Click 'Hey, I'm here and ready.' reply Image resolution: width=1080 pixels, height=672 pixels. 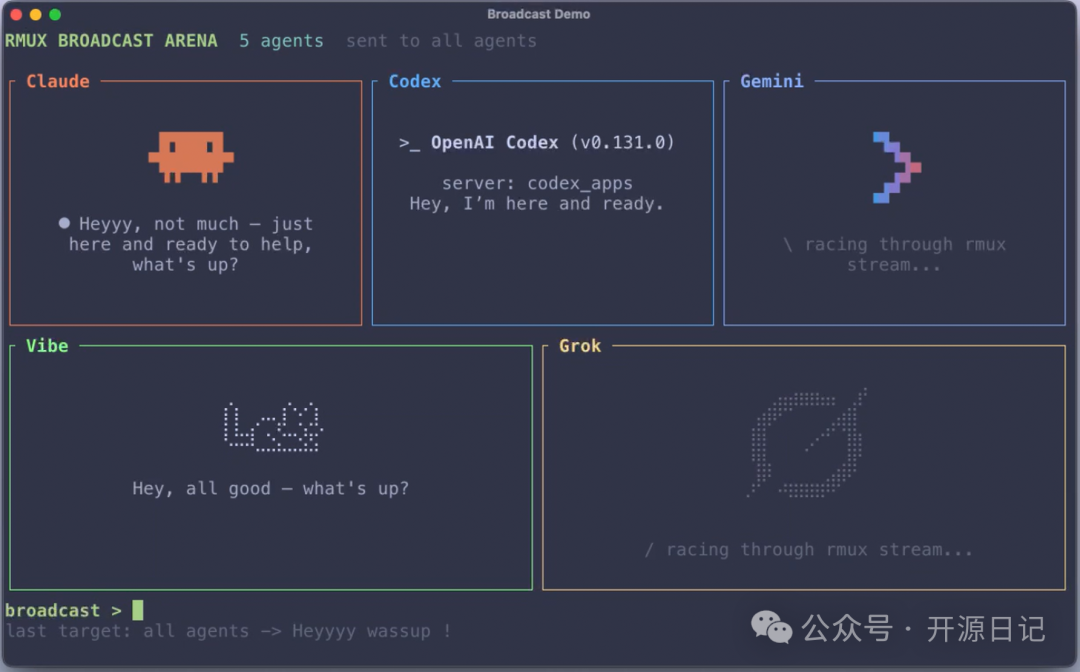(x=537, y=204)
